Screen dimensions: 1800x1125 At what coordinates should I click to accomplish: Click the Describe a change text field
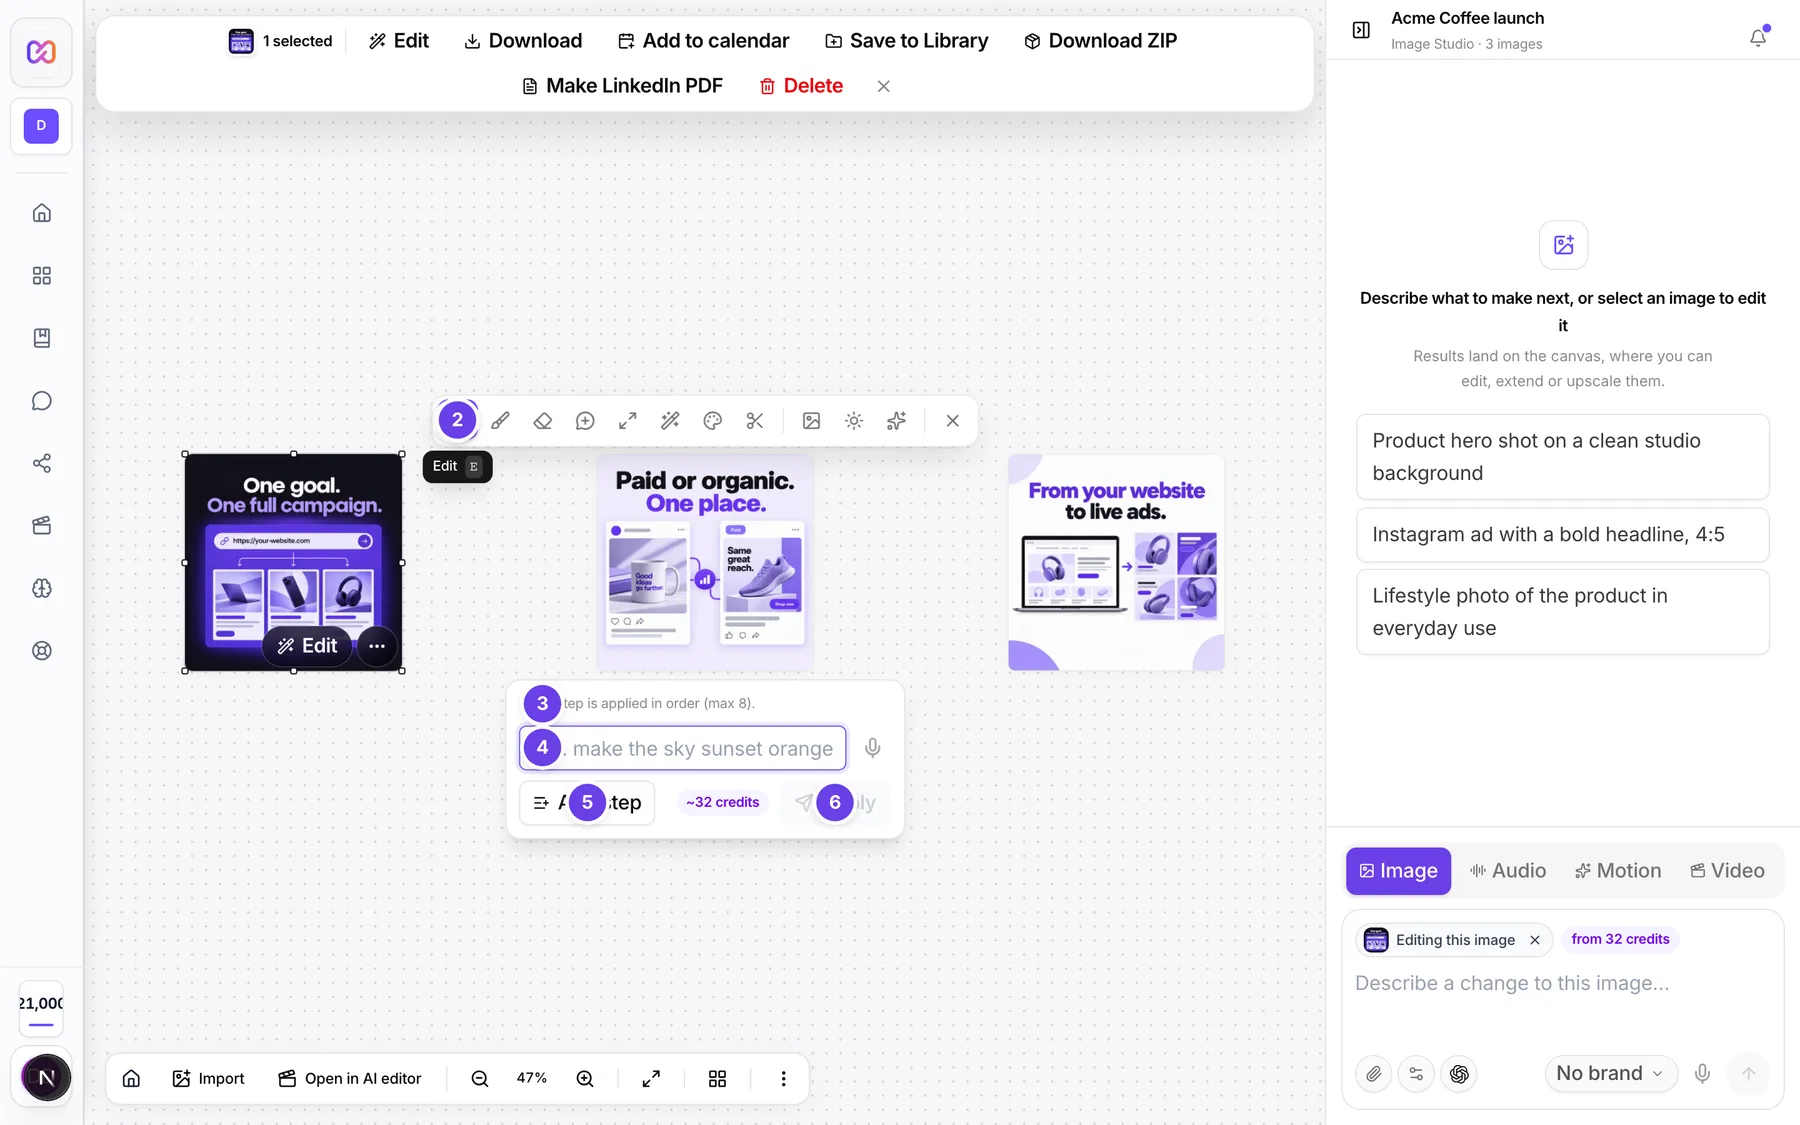pyautogui.click(x=1562, y=984)
